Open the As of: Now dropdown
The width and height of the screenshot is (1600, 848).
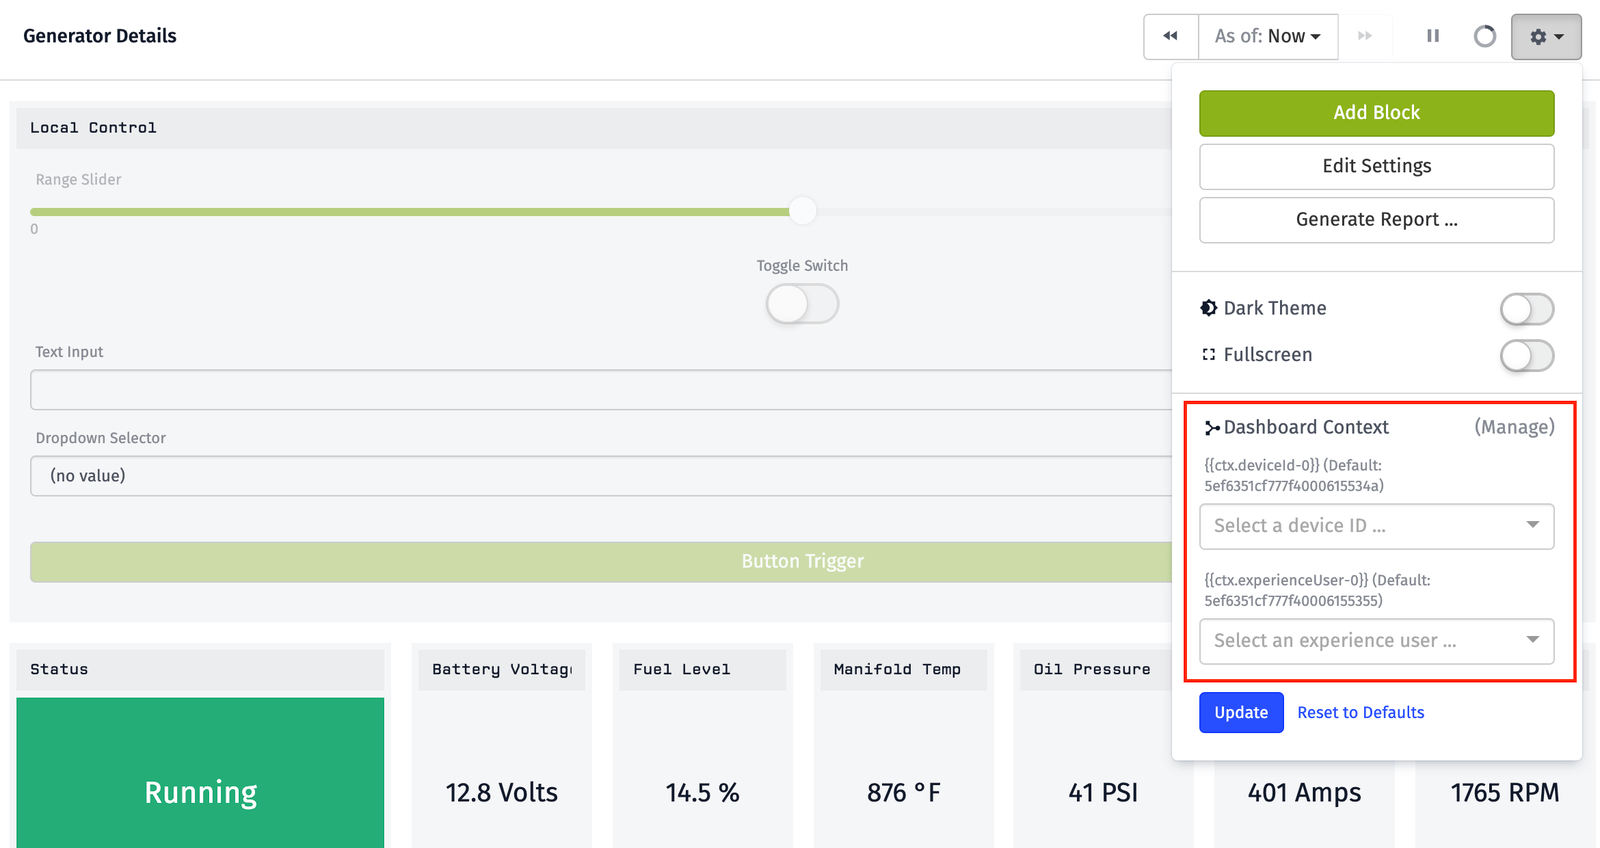1268,37
